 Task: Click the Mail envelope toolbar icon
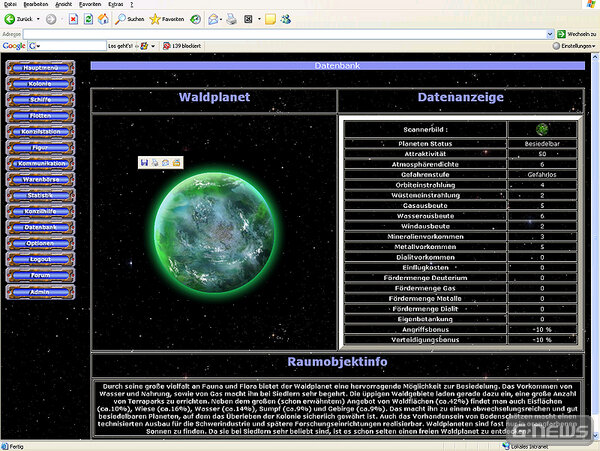click(213, 19)
